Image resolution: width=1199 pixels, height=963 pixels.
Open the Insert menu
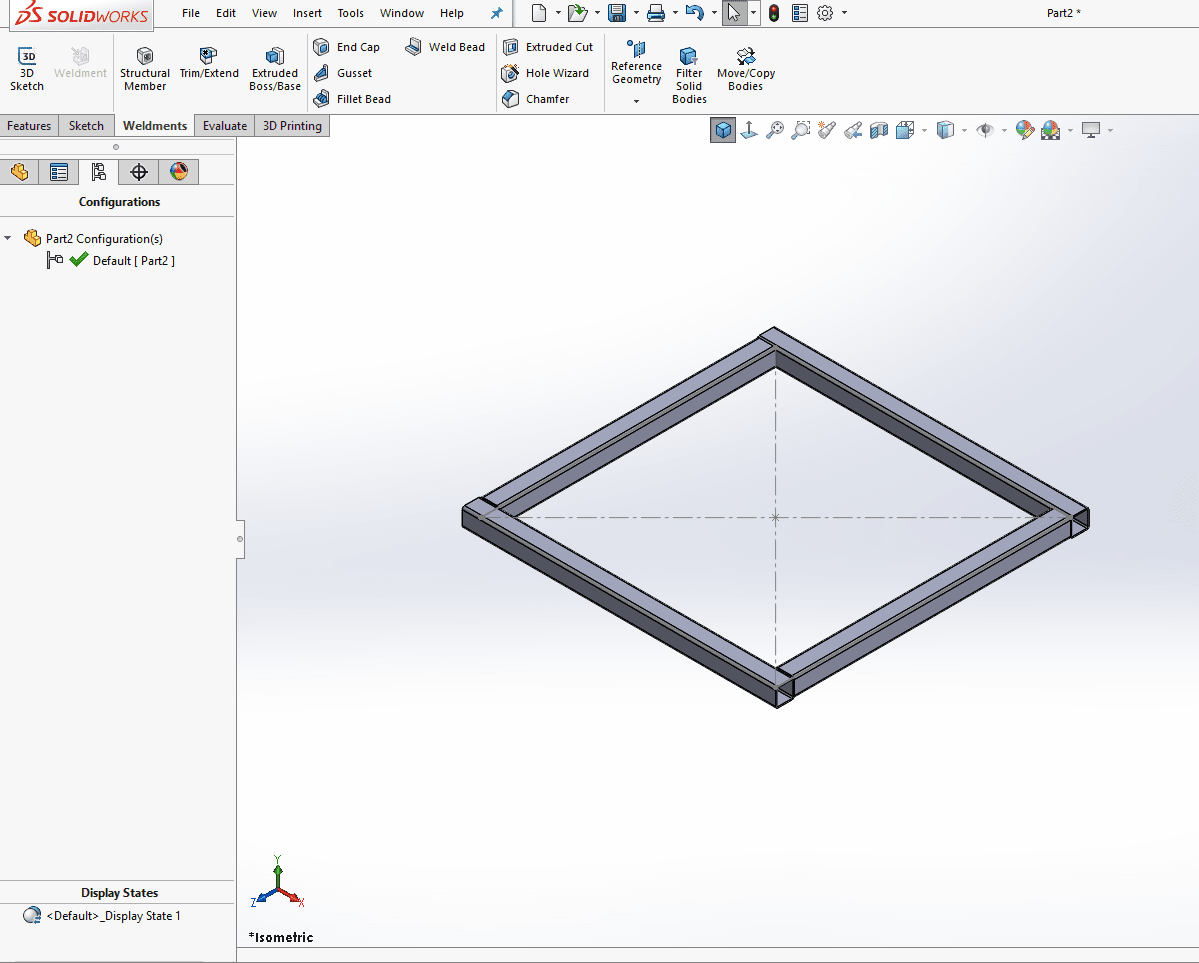(307, 13)
